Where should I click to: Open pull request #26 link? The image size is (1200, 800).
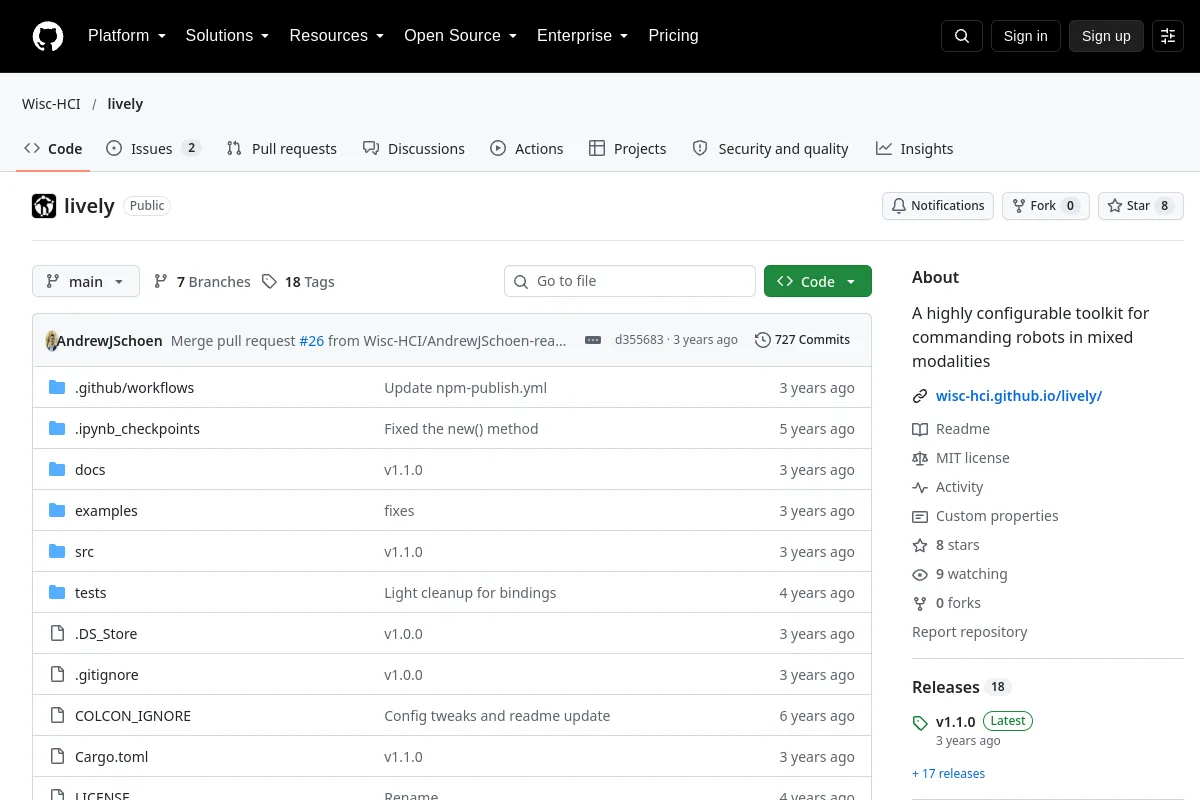312,341
